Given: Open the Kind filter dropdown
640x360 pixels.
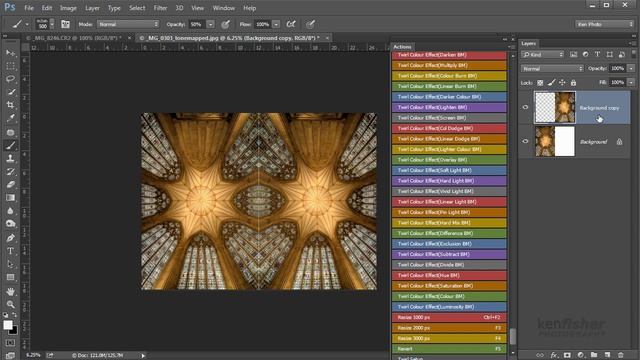Looking at the screenshot, I should (542, 55).
